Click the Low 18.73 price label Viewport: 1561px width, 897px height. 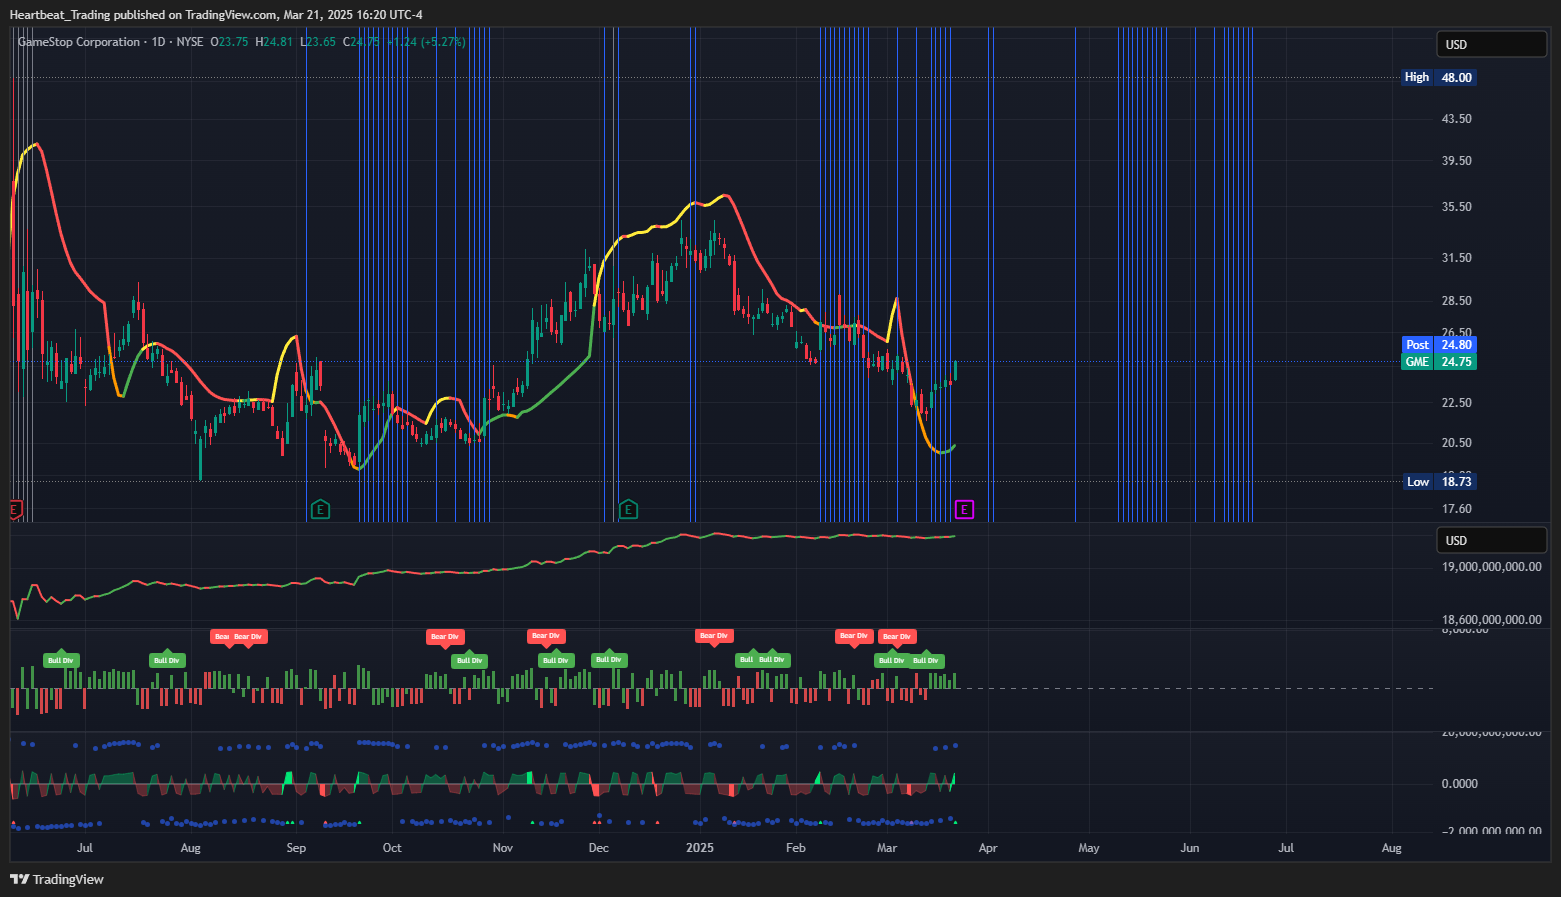(1440, 481)
